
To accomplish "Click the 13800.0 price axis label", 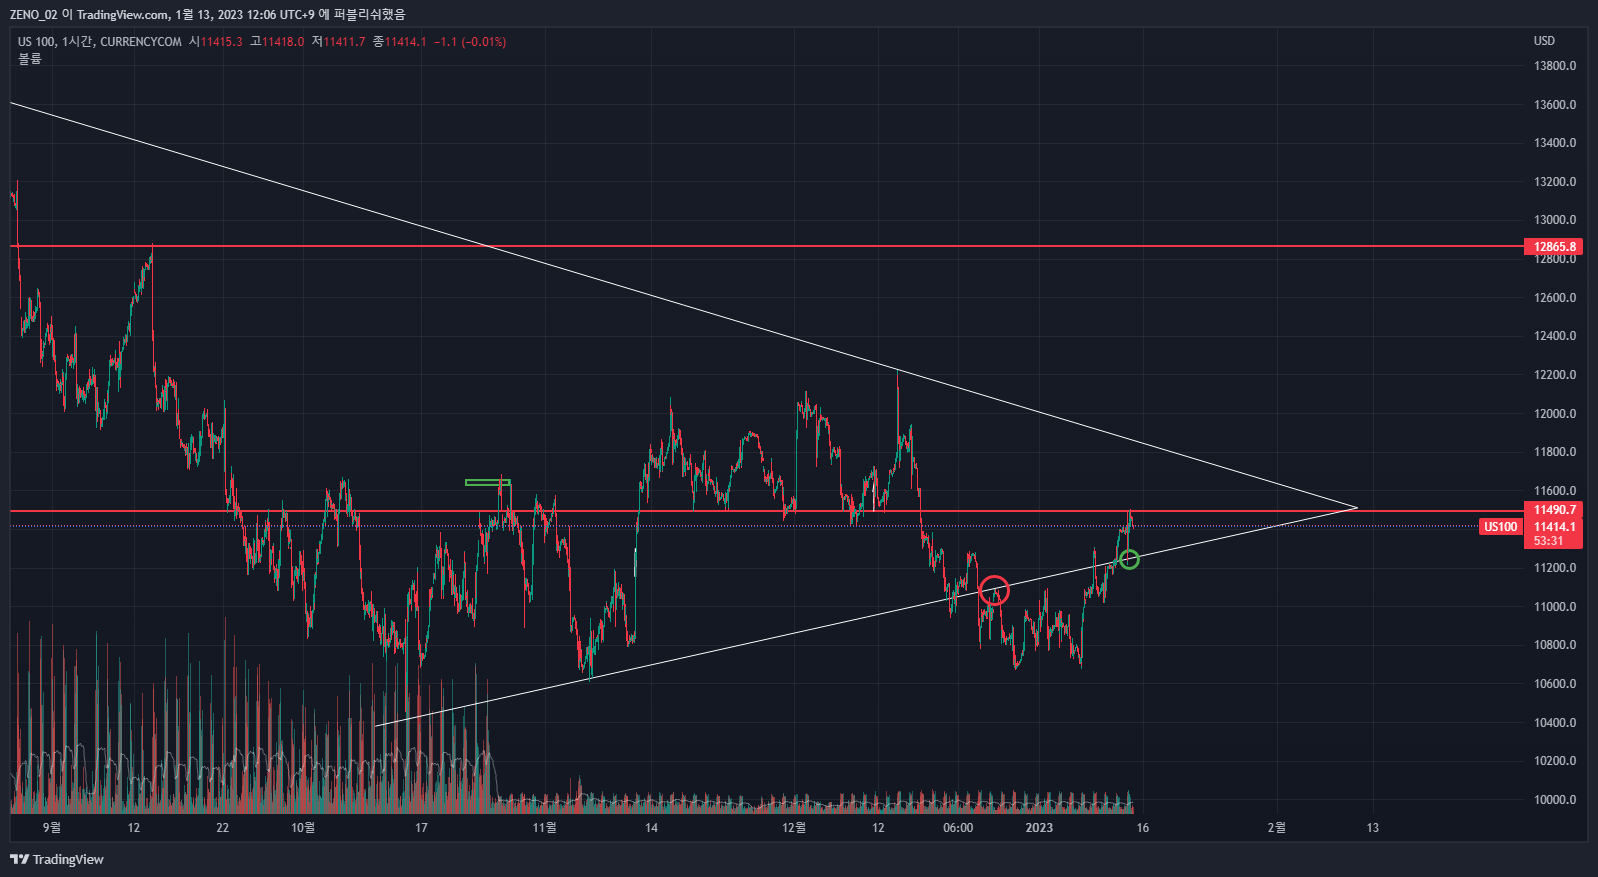I will click(x=1554, y=66).
